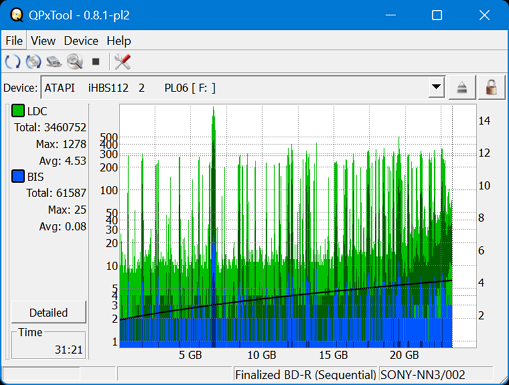
Task: Maximize the QPxTool window
Action: [437, 15]
